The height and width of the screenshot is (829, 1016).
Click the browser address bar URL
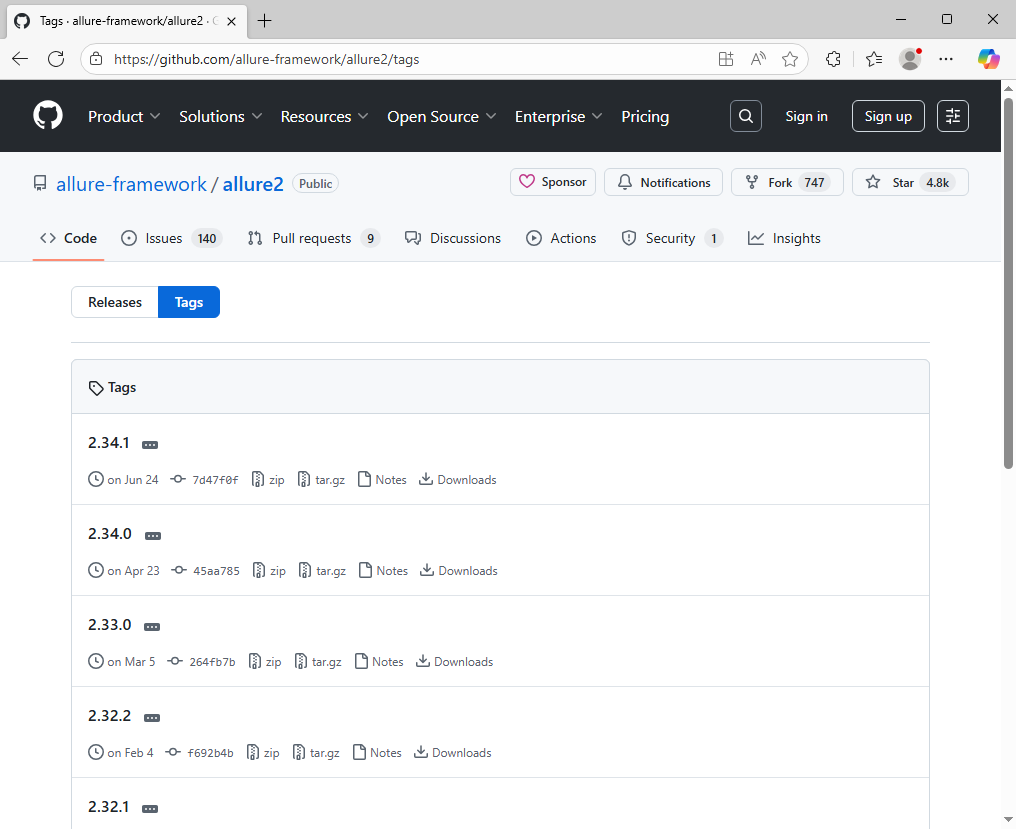pyautogui.click(x=266, y=60)
